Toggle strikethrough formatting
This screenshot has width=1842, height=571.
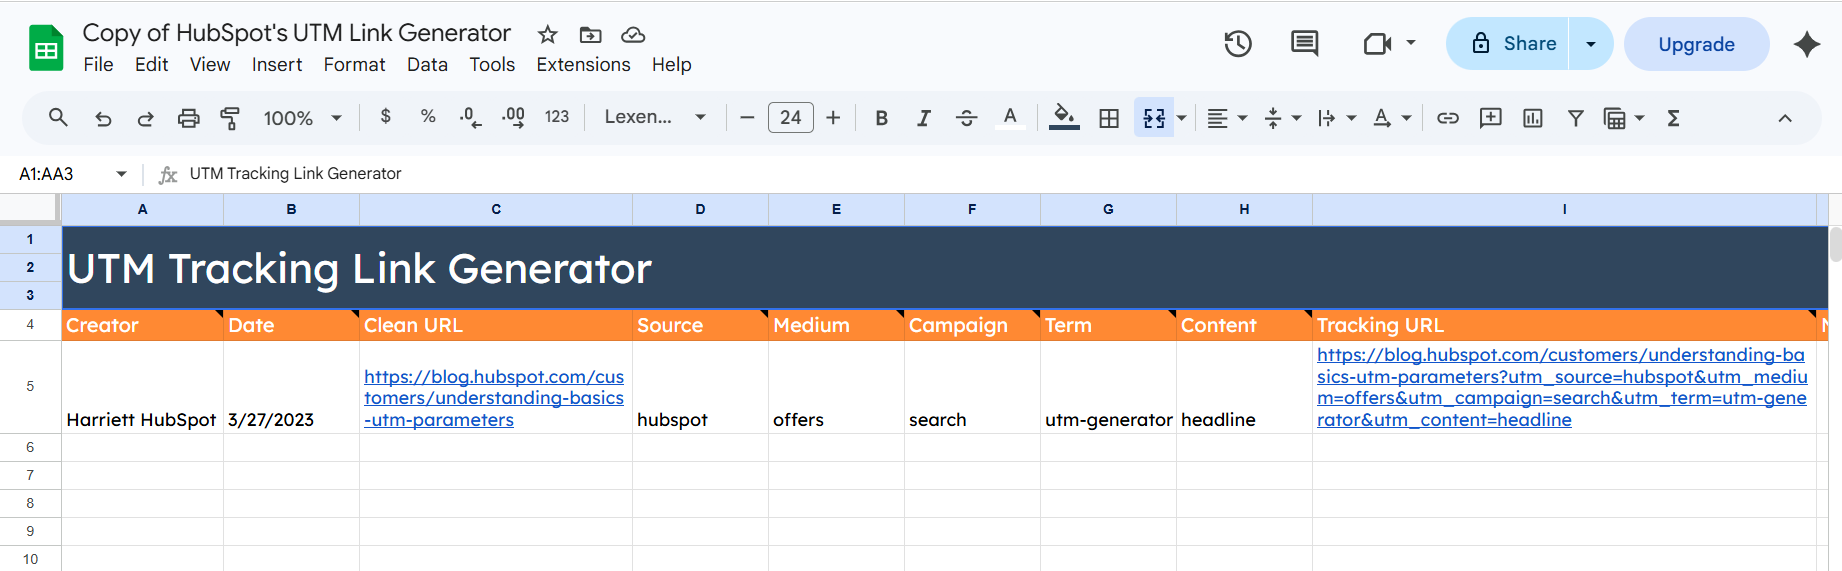click(x=966, y=118)
